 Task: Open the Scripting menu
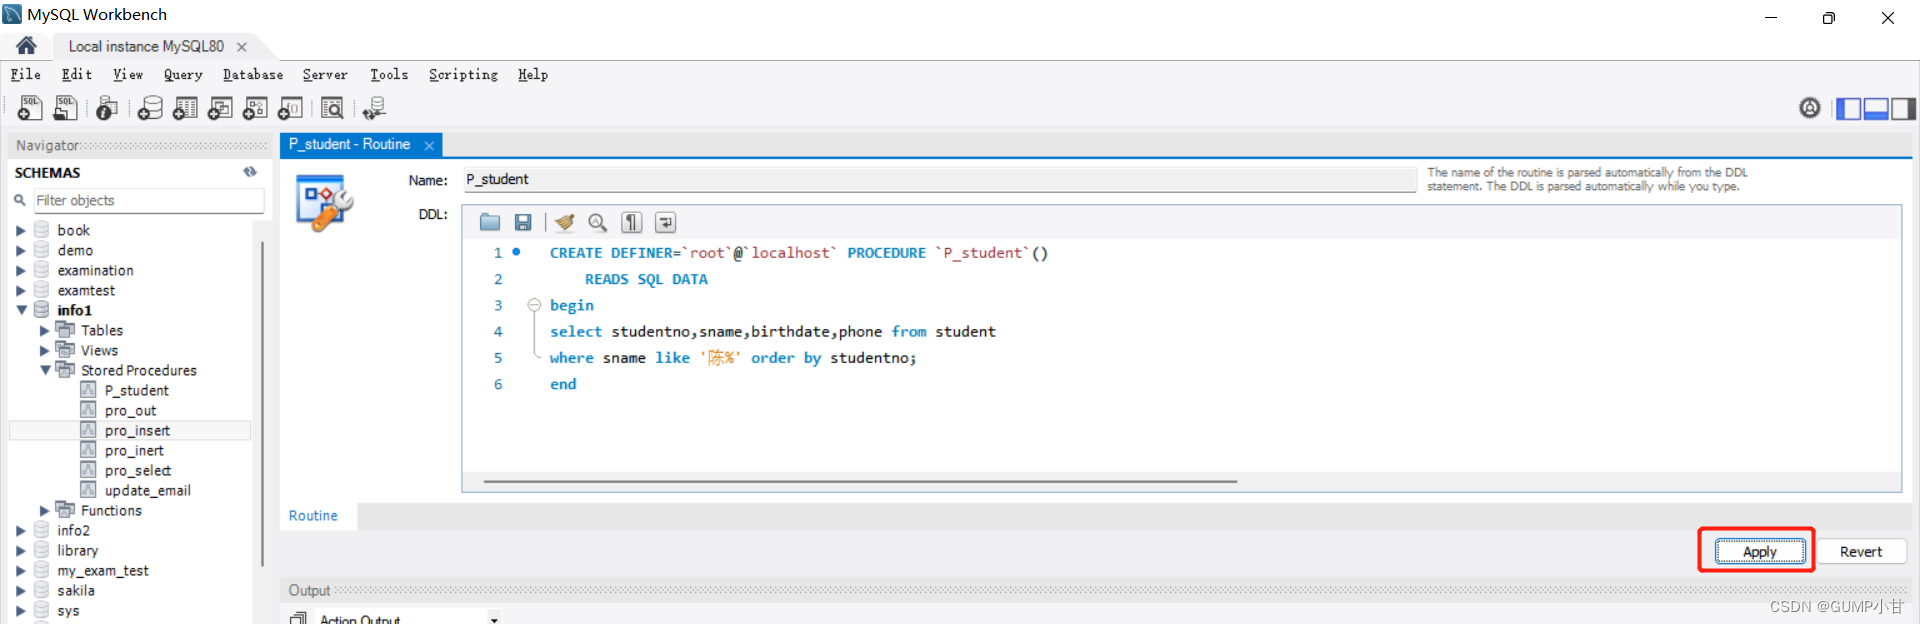click(x=463, y=74)
